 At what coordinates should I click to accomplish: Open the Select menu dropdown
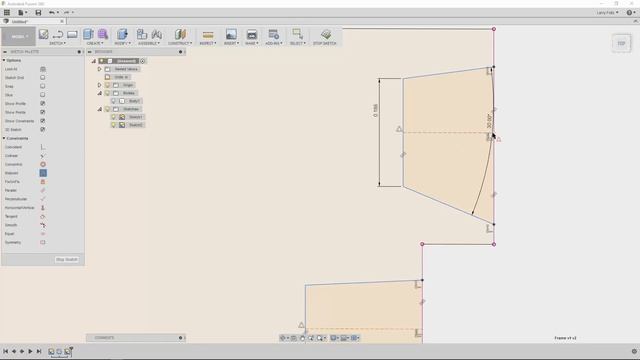tap(298, 43)
